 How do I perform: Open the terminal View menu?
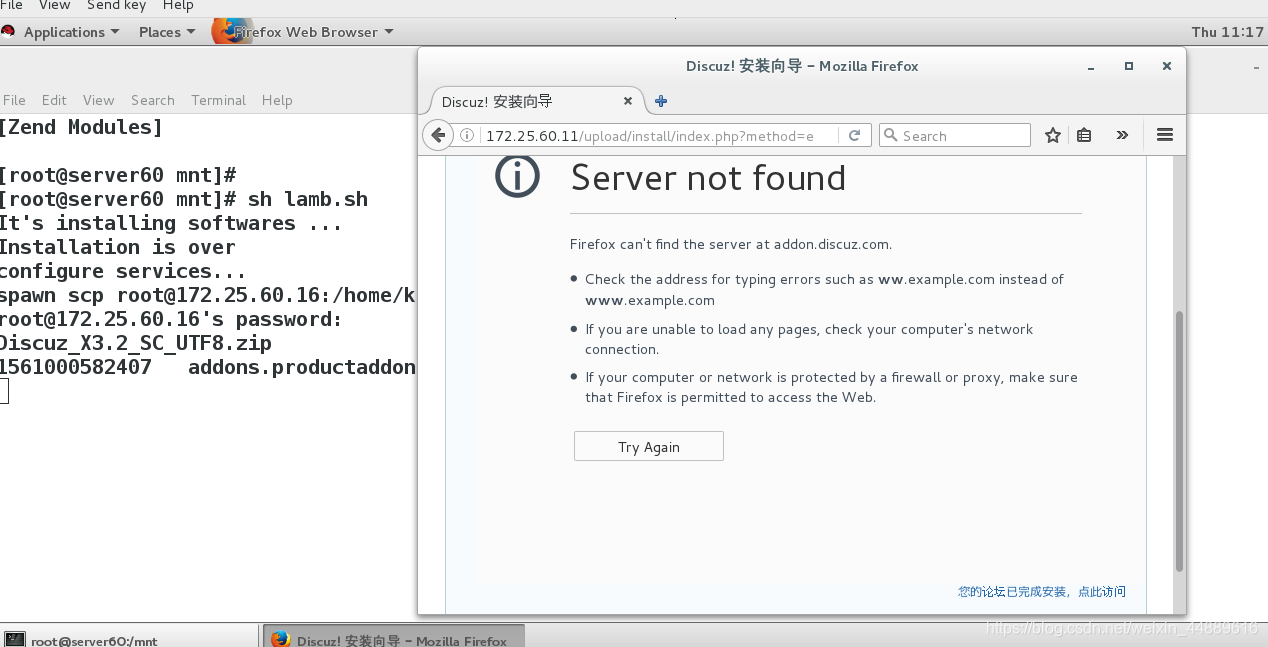(98, 100)
